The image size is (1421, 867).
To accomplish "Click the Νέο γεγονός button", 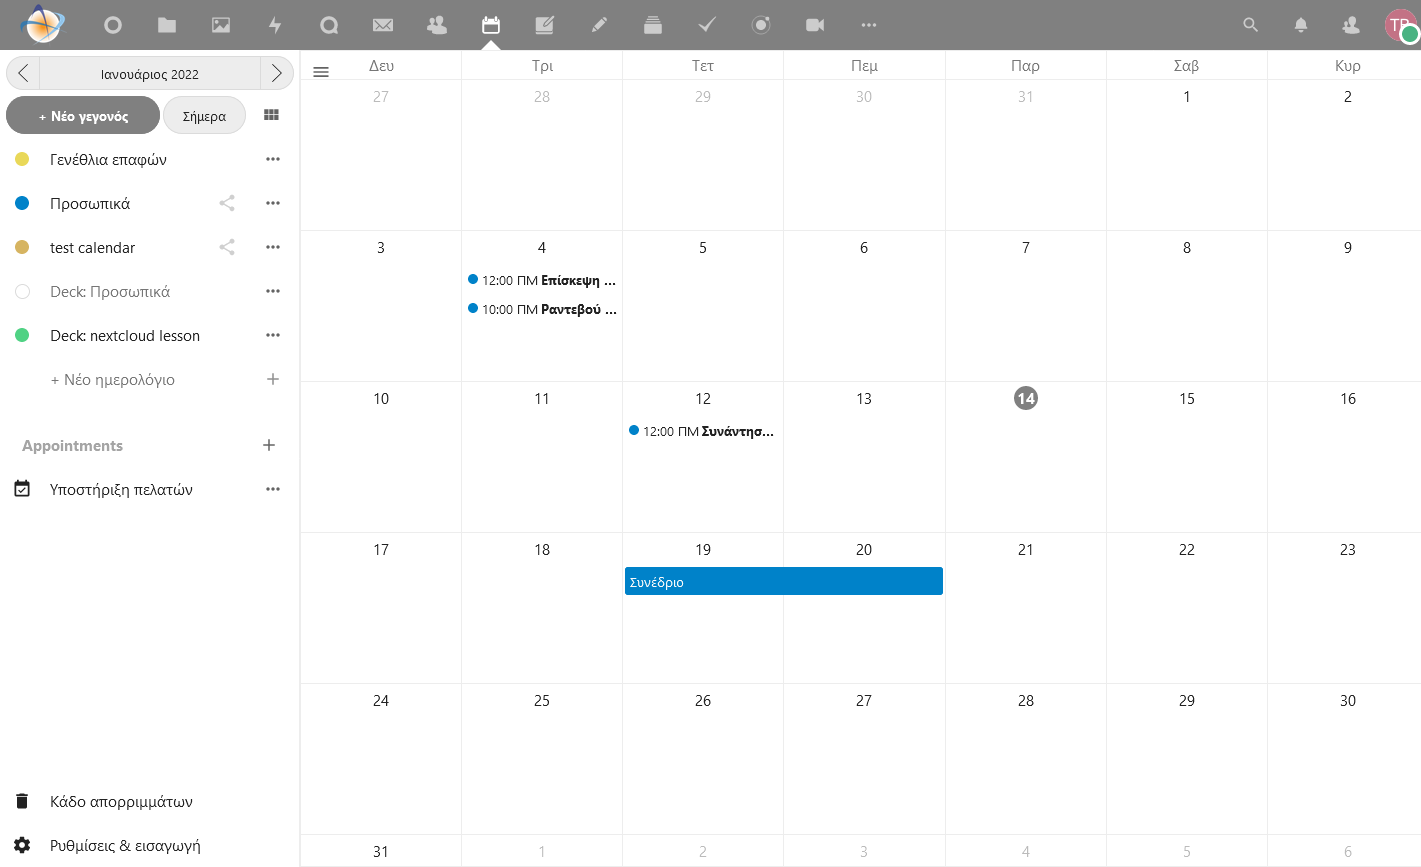I will click(83, 116).
